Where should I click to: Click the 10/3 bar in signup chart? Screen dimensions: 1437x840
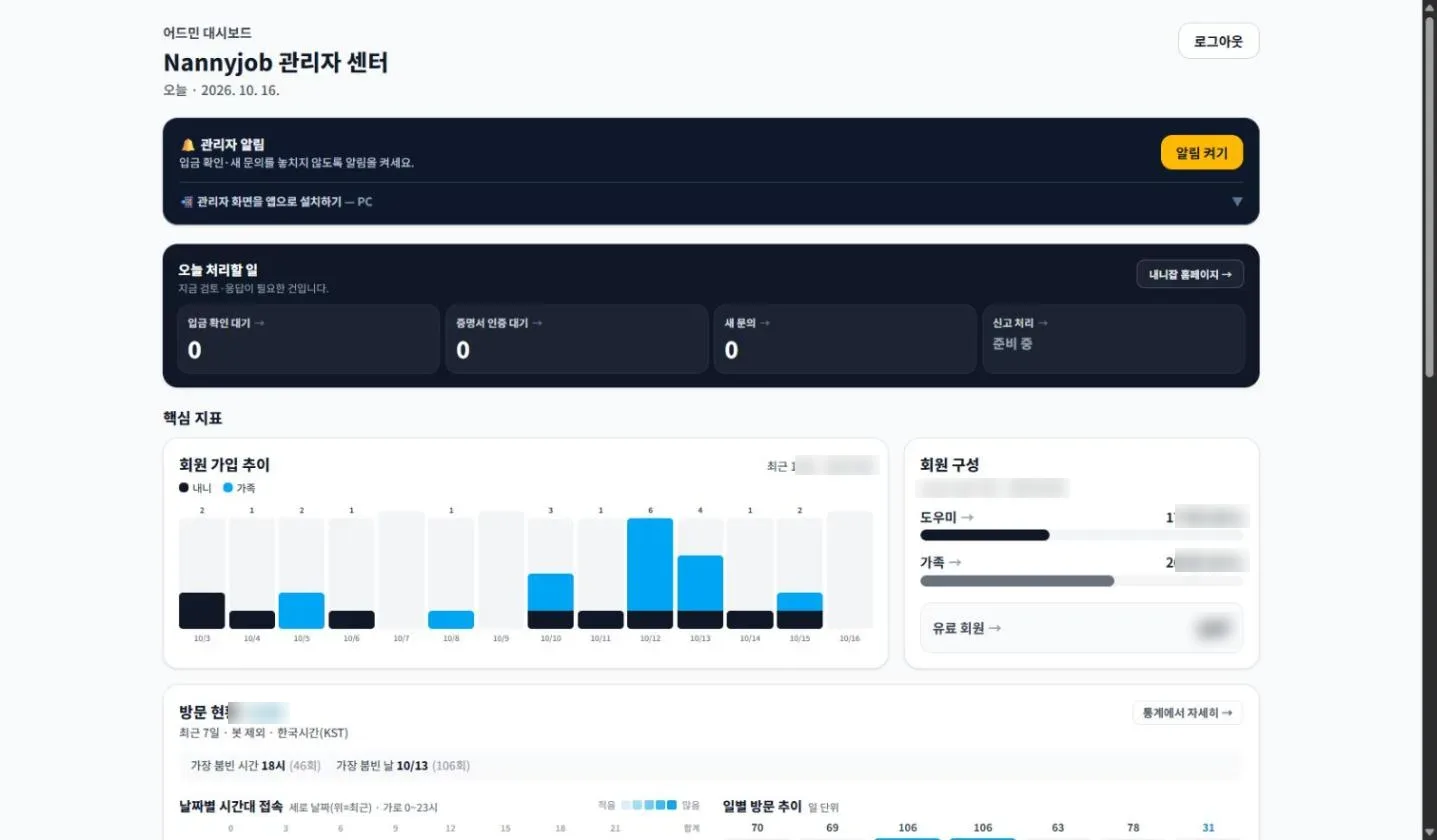pyautogui.click(x=202, y=611)
